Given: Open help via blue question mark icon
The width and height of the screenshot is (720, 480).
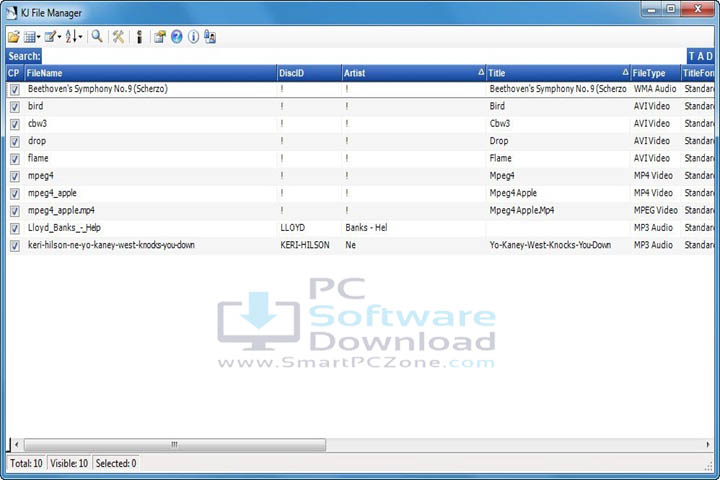Looking at the screenshot, I should 177,36.
